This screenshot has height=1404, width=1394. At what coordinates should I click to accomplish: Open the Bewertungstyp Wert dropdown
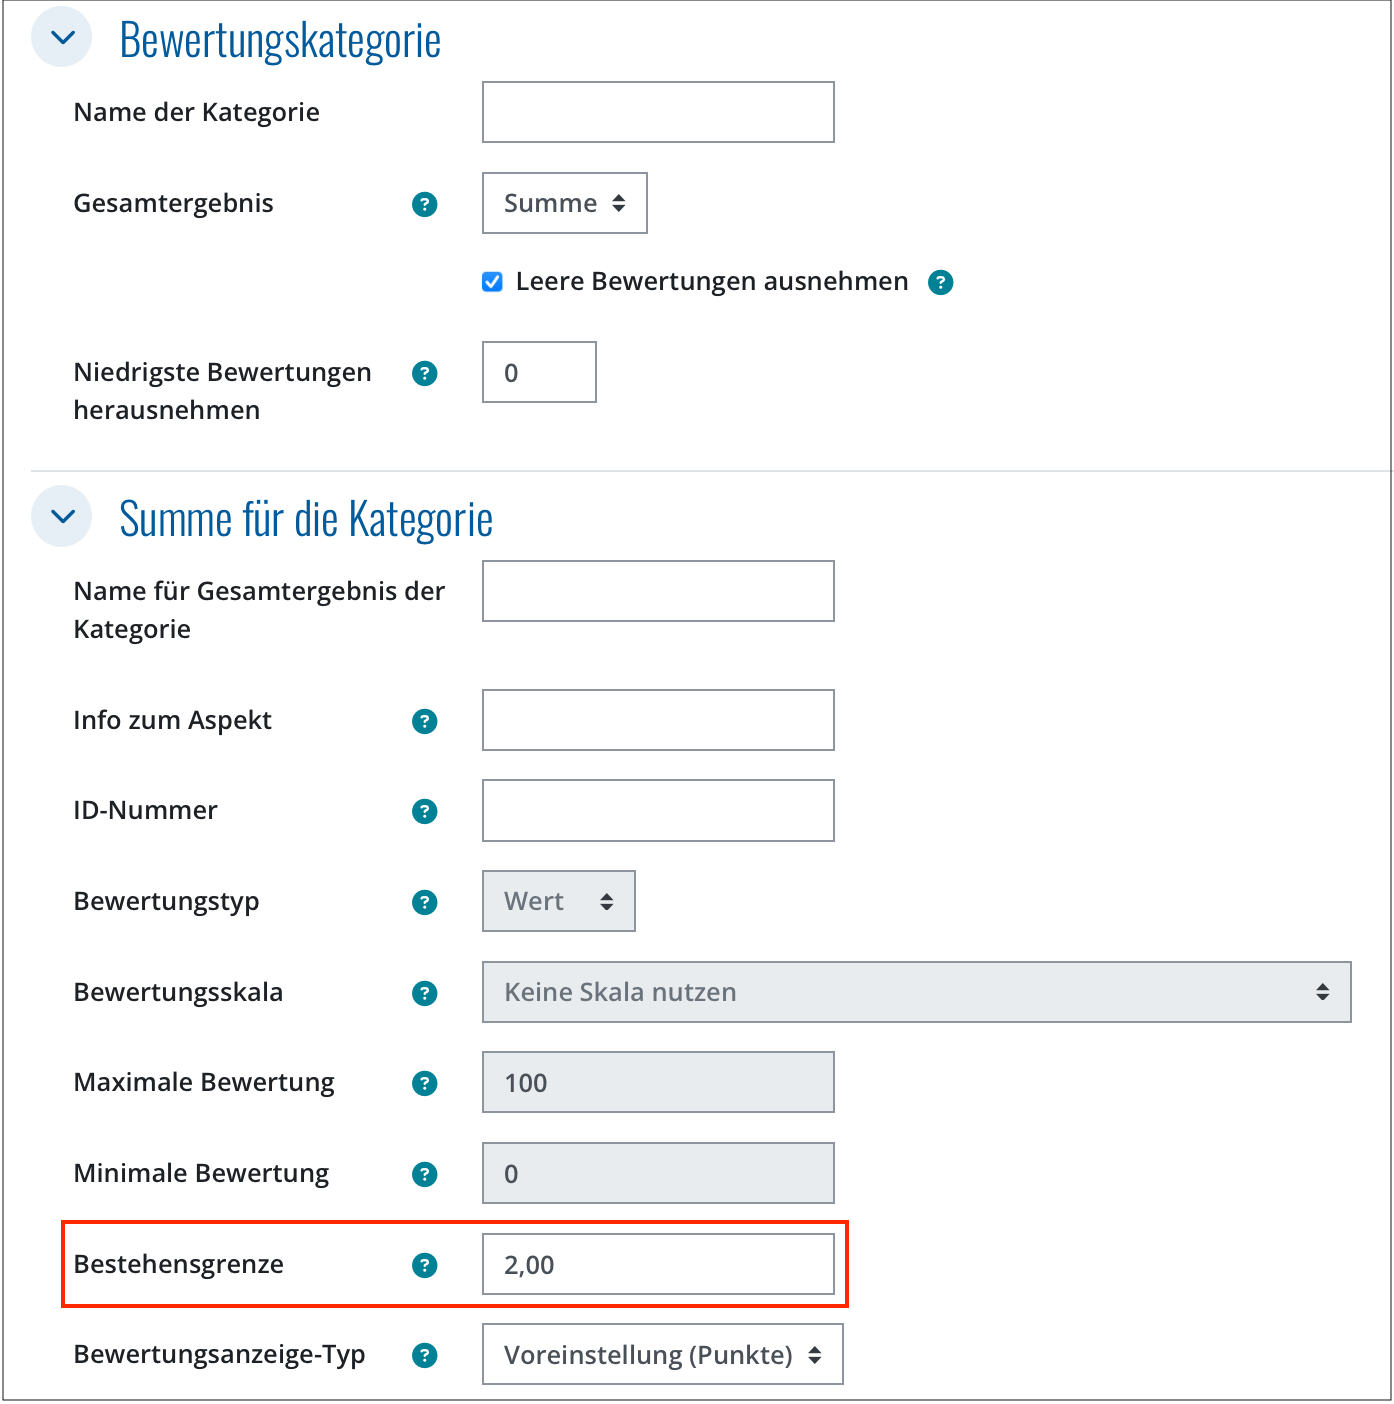click(x=558, y=901)
